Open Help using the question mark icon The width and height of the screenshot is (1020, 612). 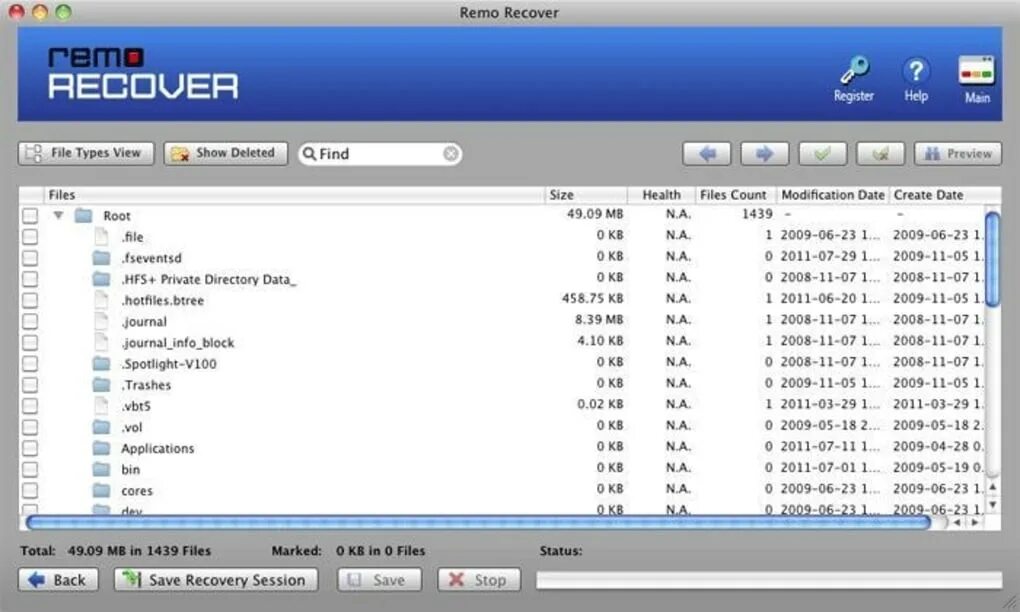coord(916,75)
